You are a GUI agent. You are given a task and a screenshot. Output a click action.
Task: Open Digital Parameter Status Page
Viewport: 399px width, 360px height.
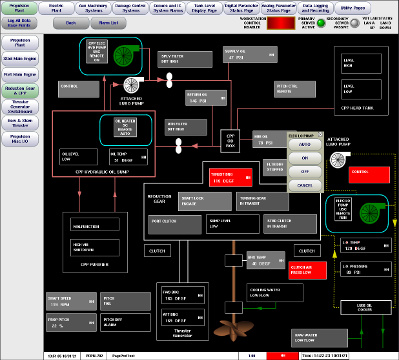click(241, 8)
